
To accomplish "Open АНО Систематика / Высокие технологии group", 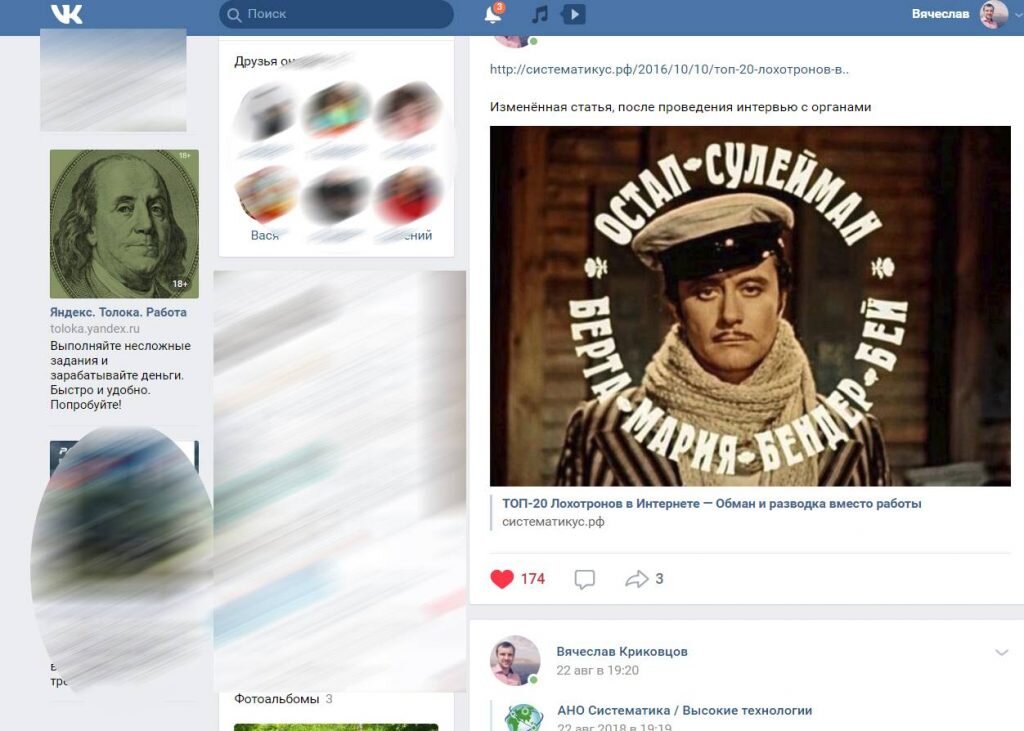I will [684, 710].
